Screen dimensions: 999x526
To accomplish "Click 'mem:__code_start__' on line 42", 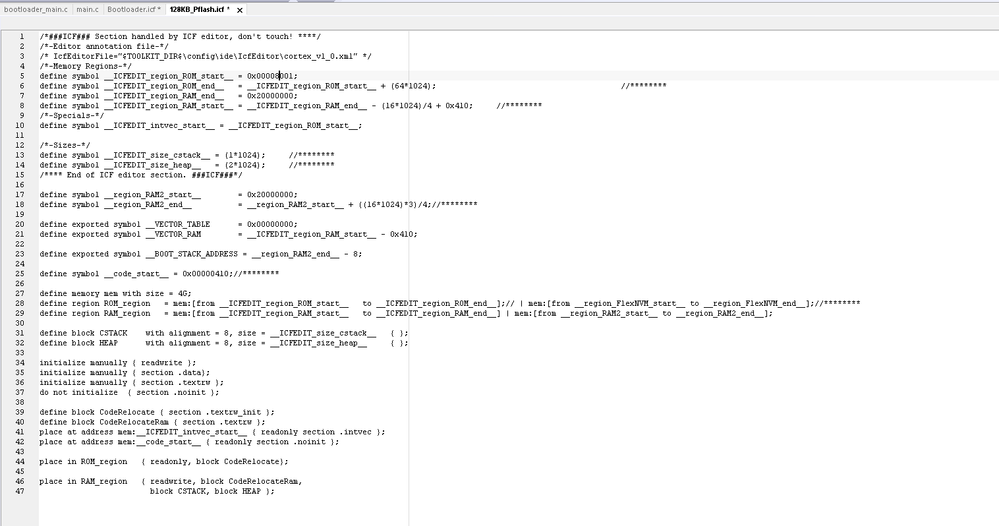I will (x=159, y=442).
